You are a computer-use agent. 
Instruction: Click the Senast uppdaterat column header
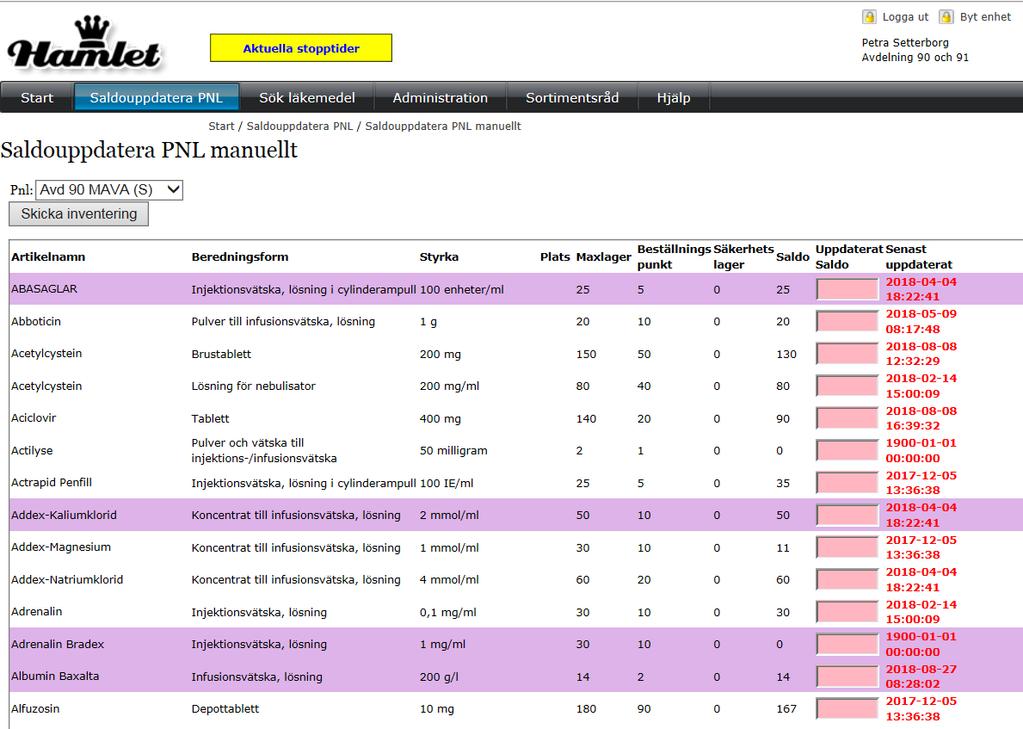pyautogui.click(x=919, y=257)
